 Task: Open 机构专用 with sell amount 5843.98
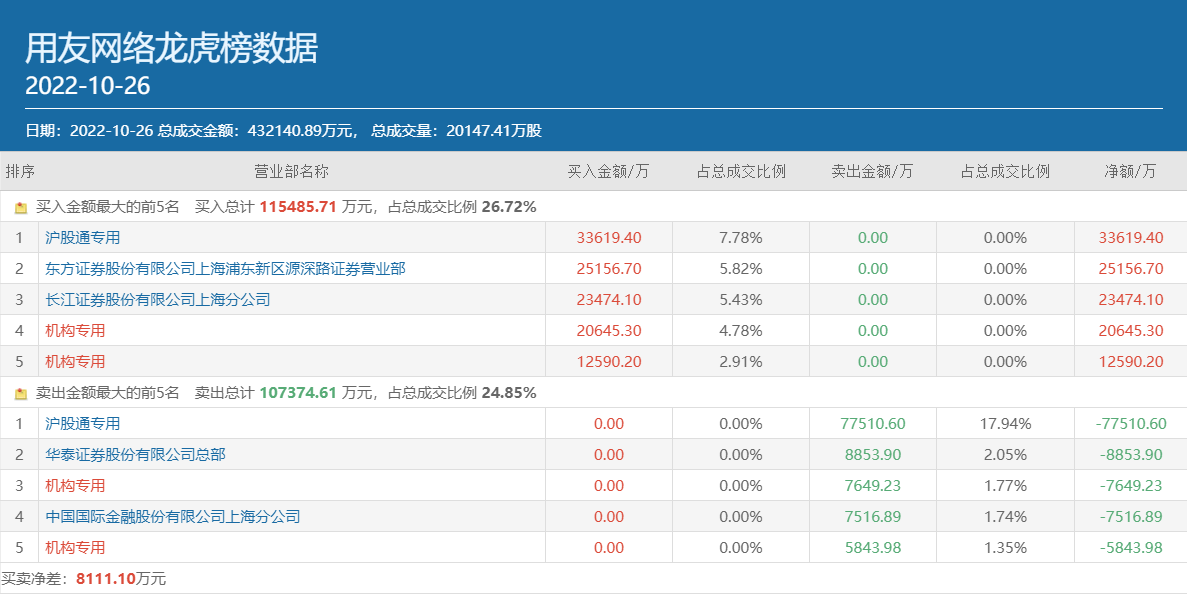75,548
